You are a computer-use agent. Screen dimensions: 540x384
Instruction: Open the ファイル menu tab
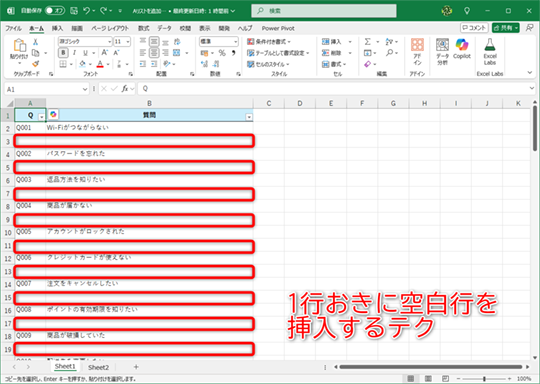click(x=13, y=28)
